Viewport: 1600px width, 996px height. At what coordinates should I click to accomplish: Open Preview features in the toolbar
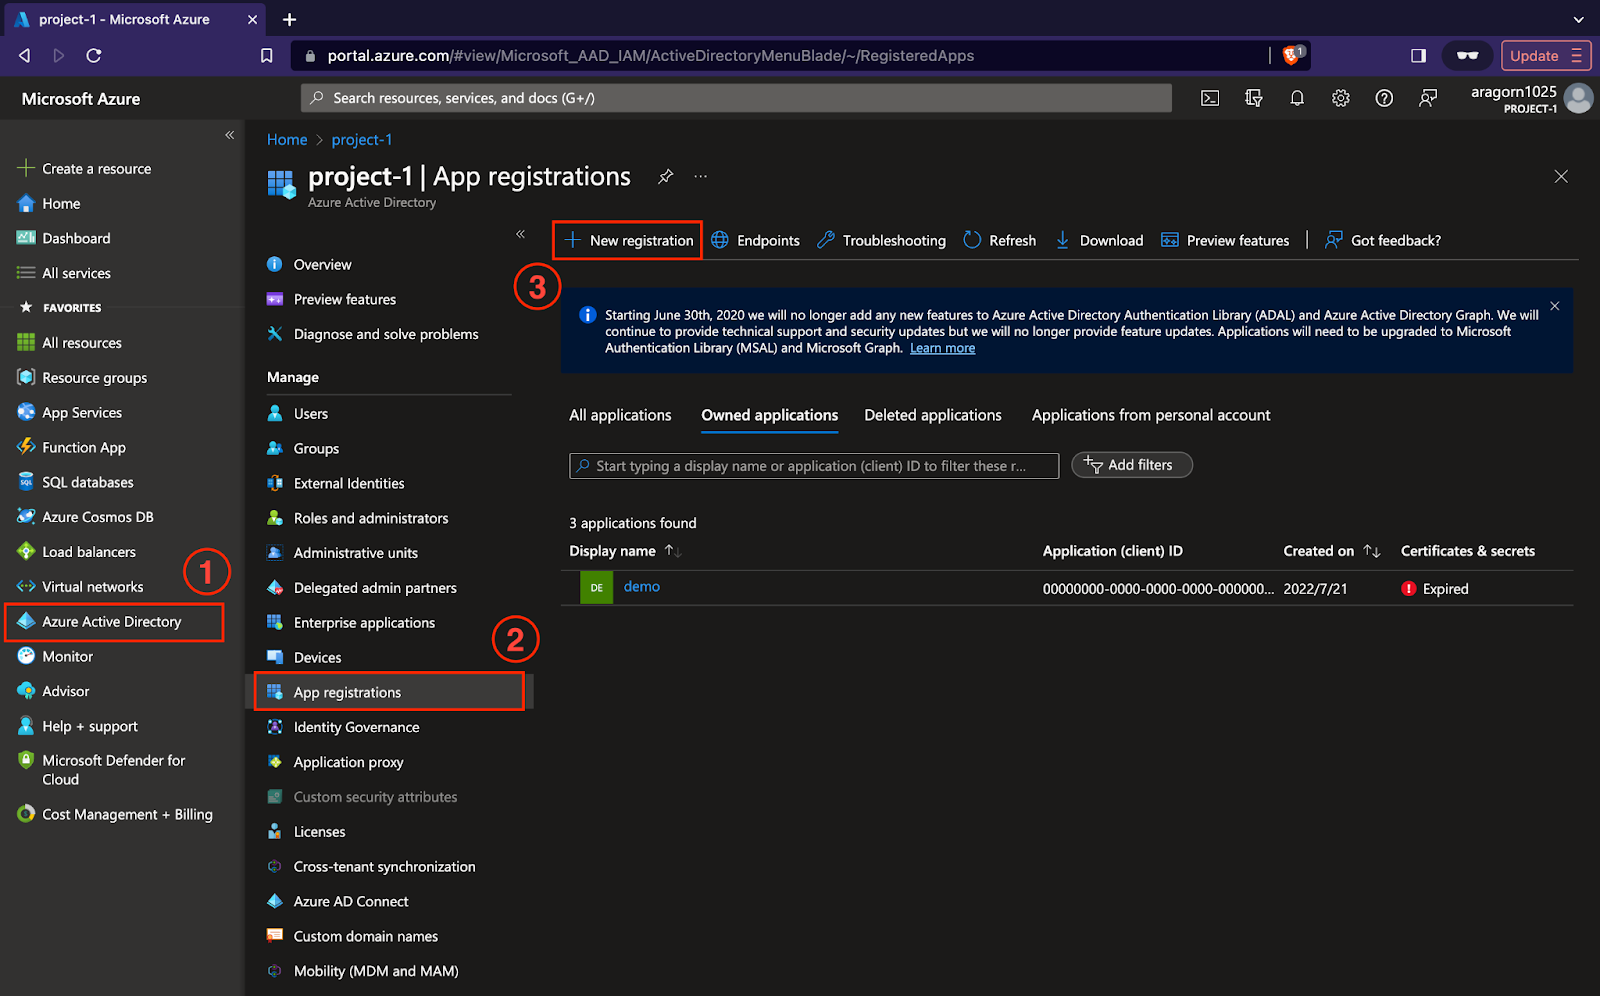point(1225,241)
